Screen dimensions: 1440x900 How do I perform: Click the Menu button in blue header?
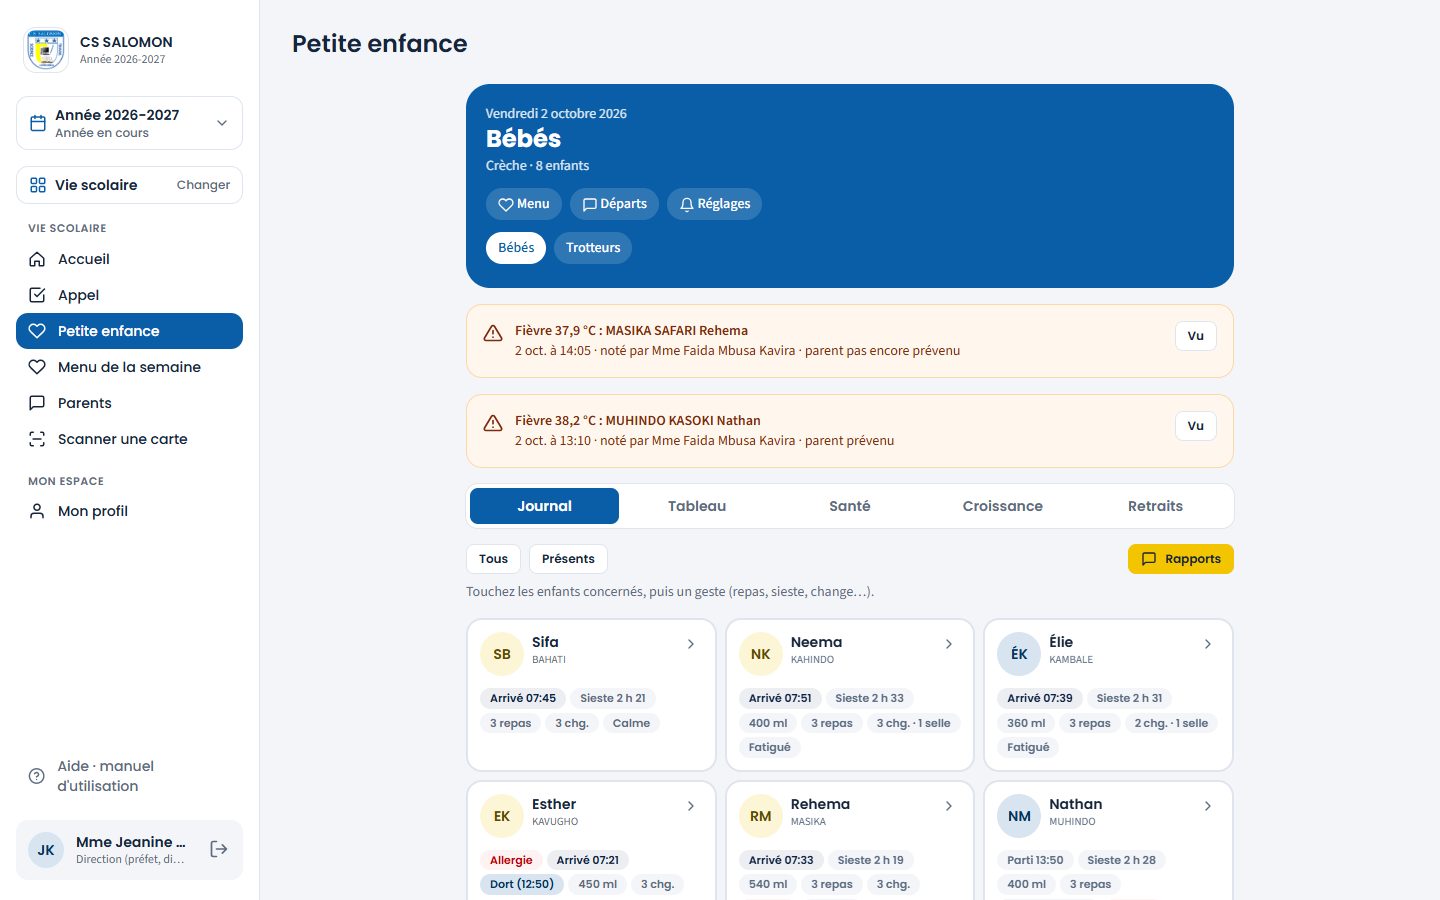(x=524, y=204)
